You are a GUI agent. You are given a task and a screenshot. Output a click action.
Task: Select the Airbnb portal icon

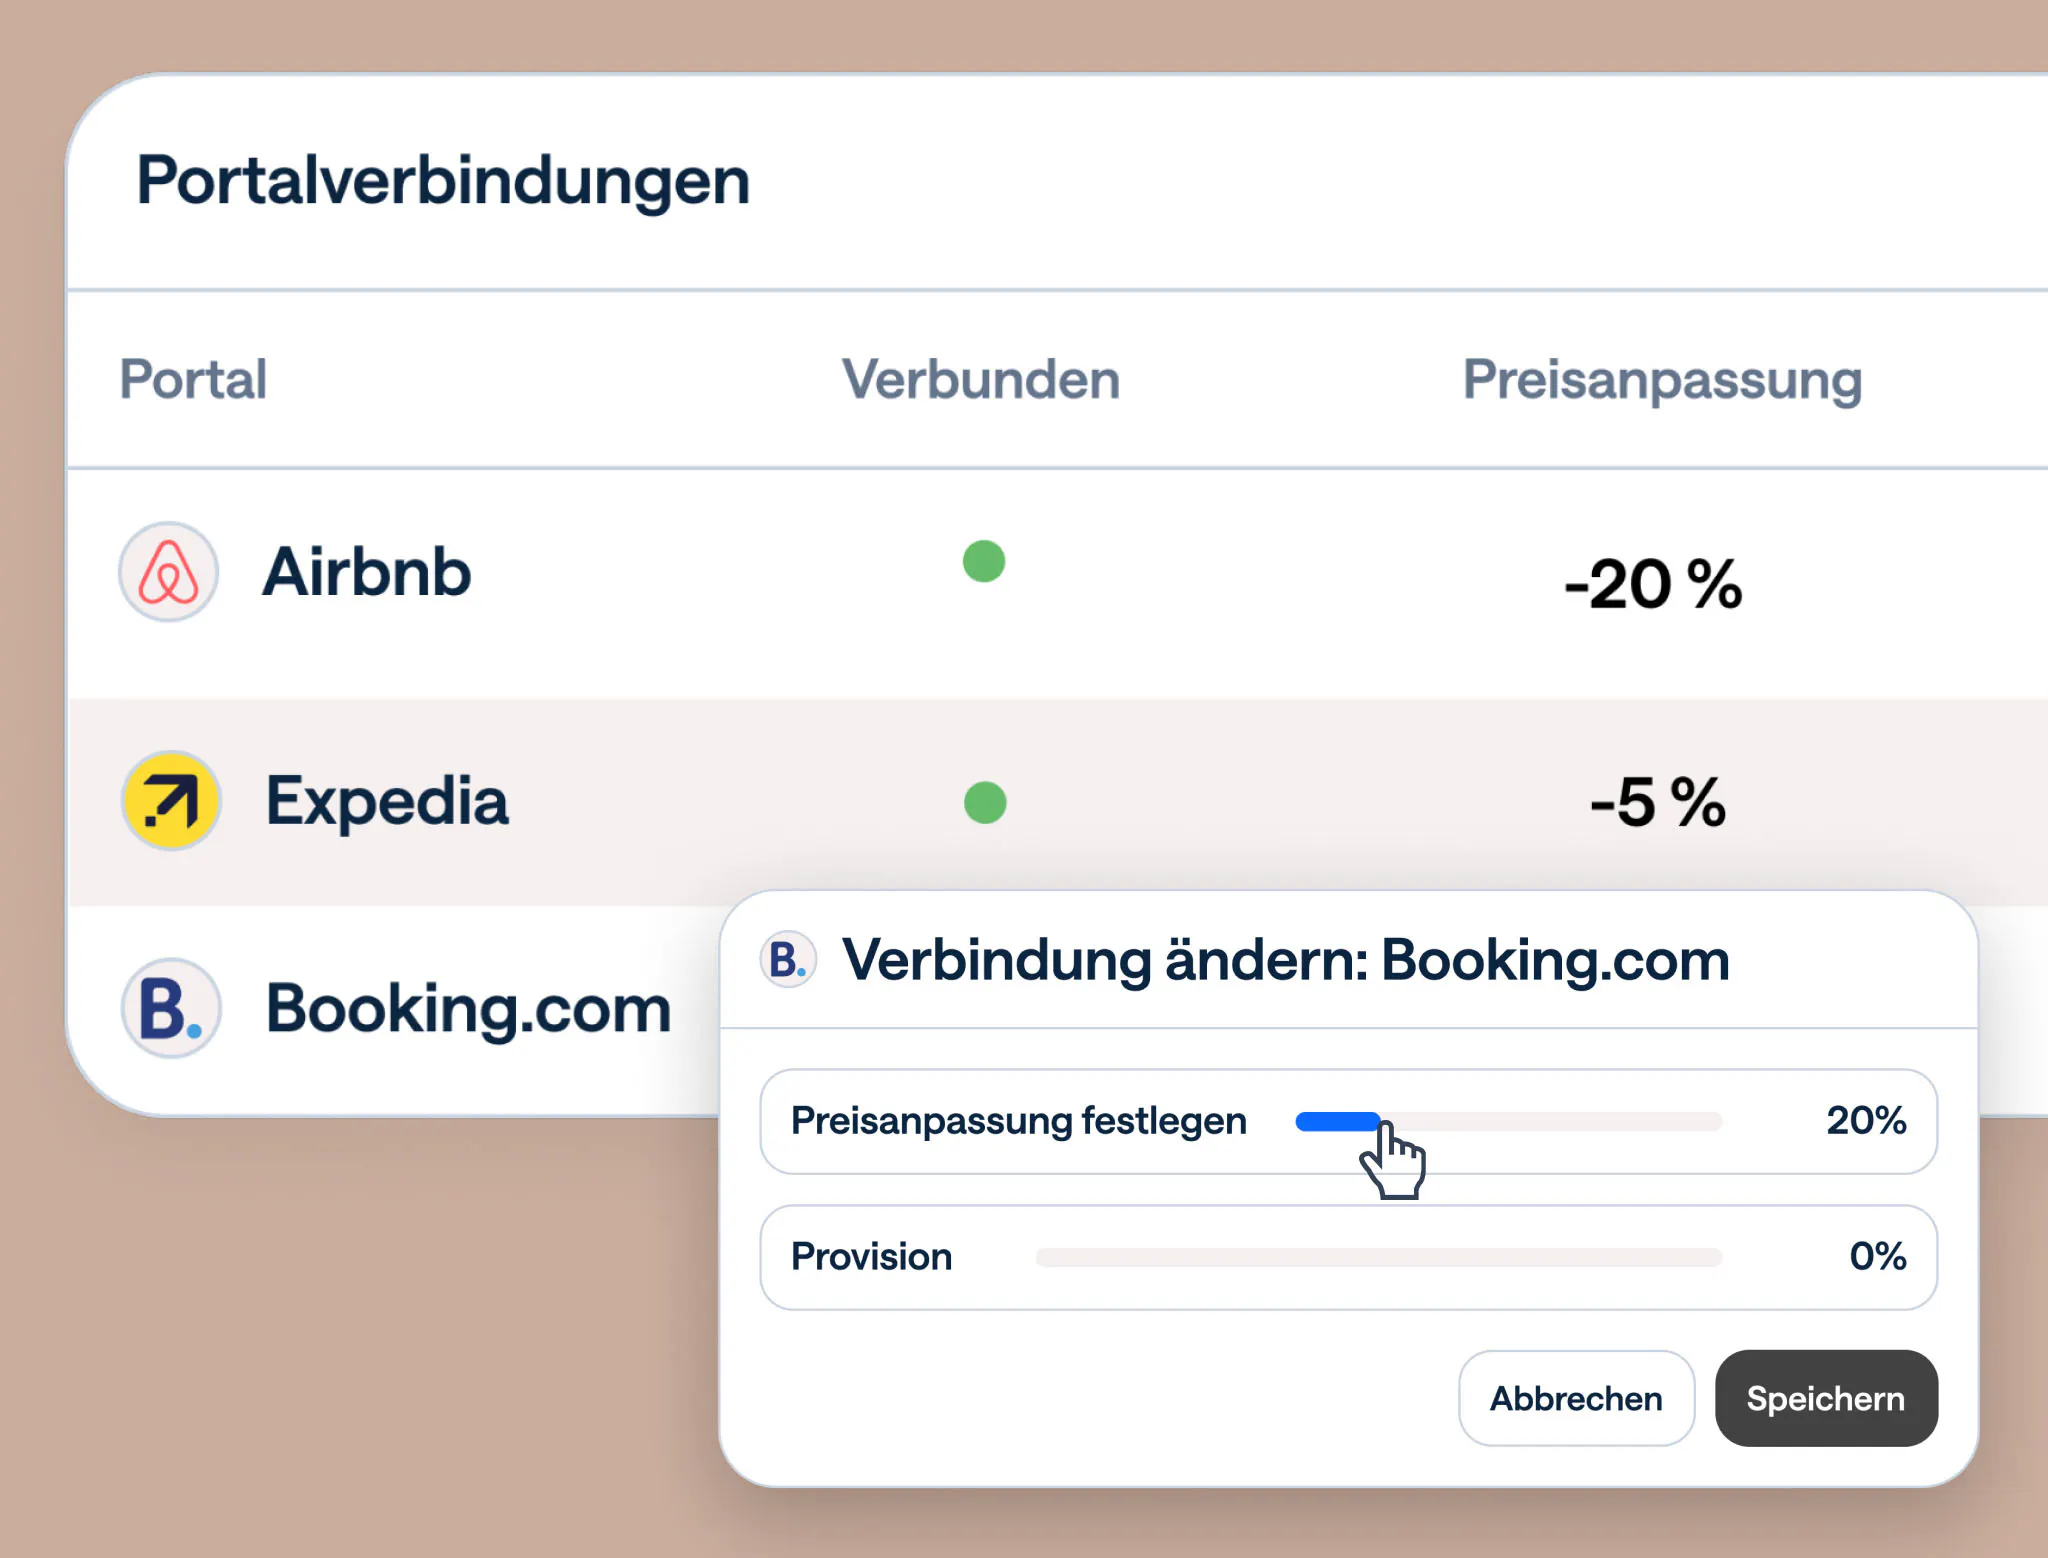[167, 572]
